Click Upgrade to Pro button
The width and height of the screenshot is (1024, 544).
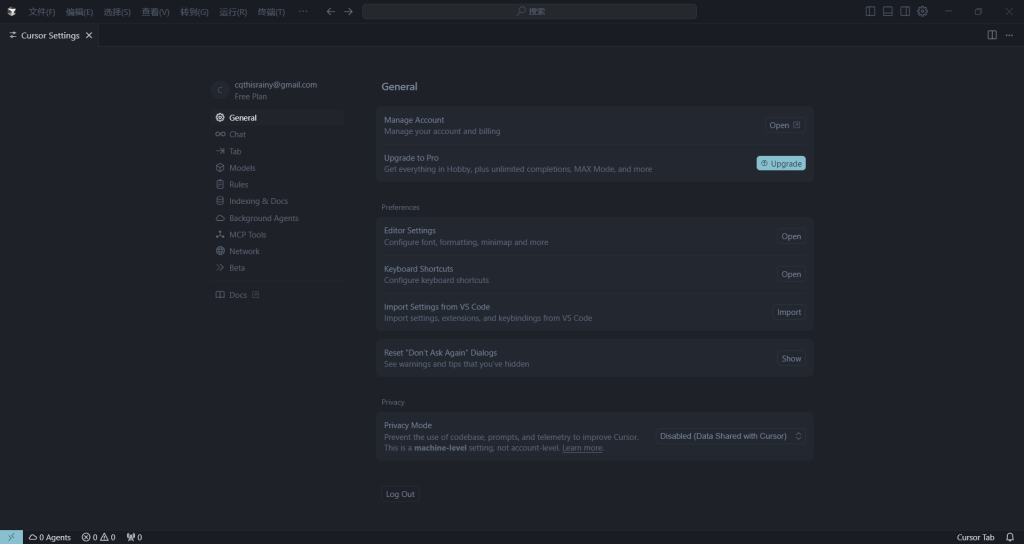click(x=781, y=163)
